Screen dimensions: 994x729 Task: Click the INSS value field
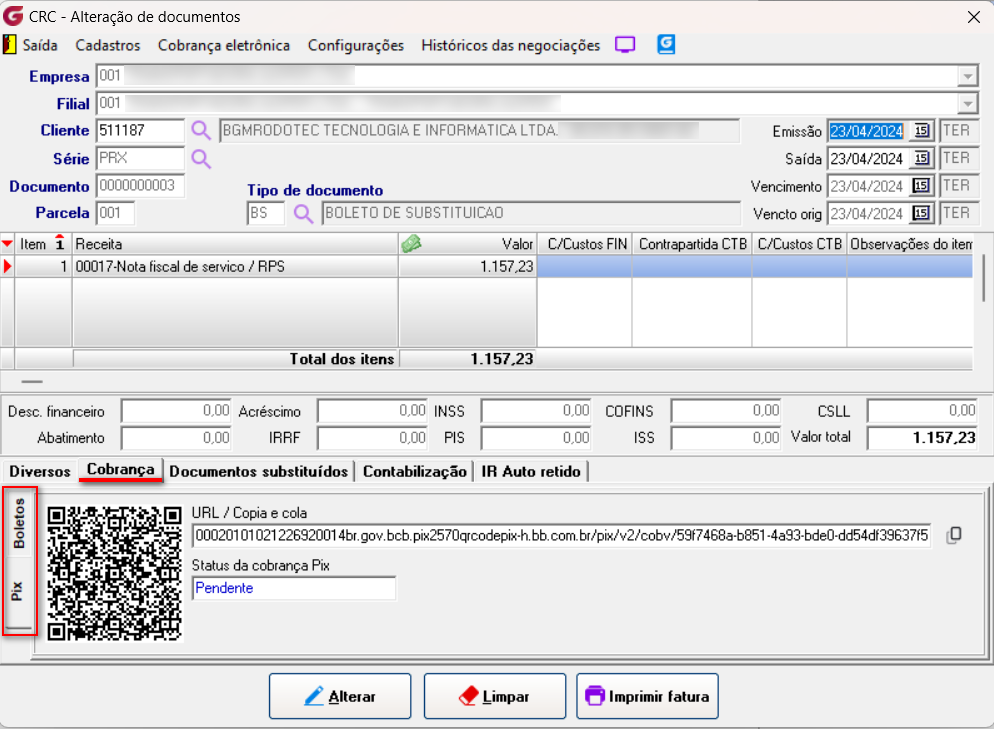[536, 411]
